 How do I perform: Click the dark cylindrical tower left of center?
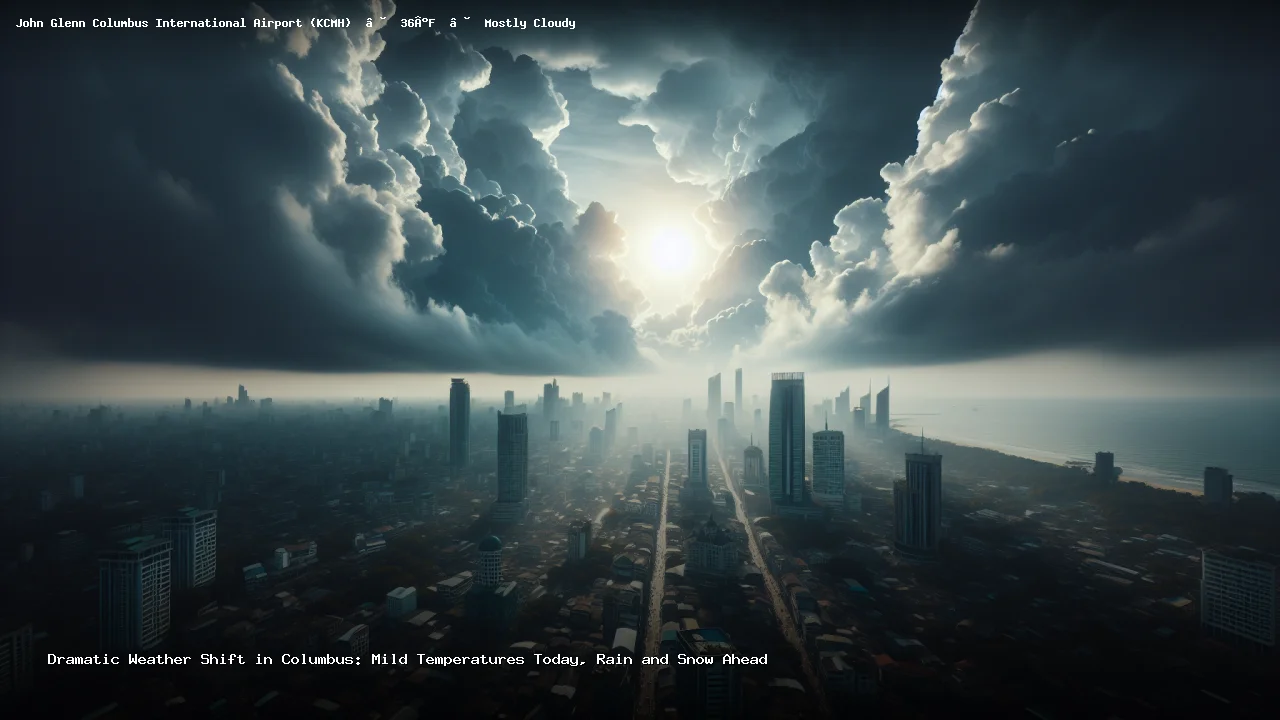459,420
